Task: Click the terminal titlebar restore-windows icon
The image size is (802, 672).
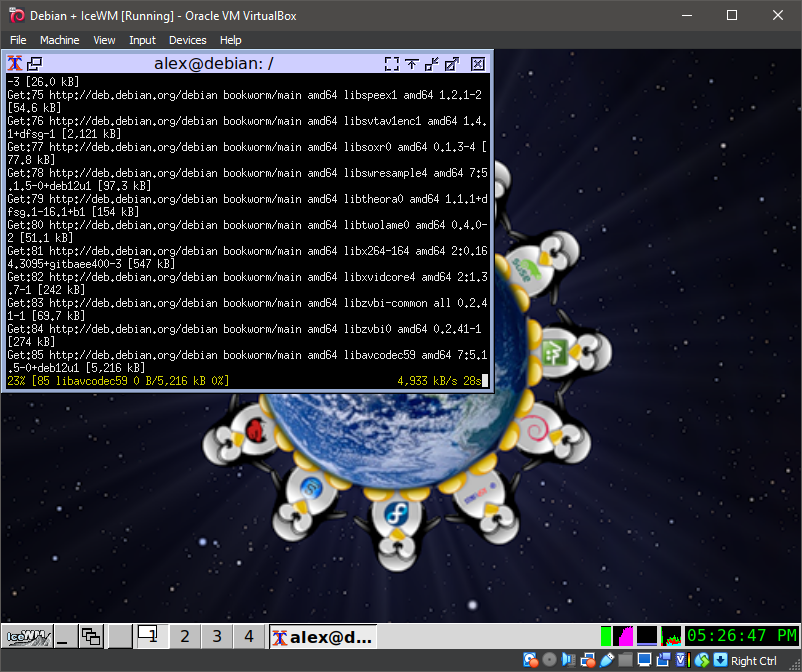Action: pos(34,63)
